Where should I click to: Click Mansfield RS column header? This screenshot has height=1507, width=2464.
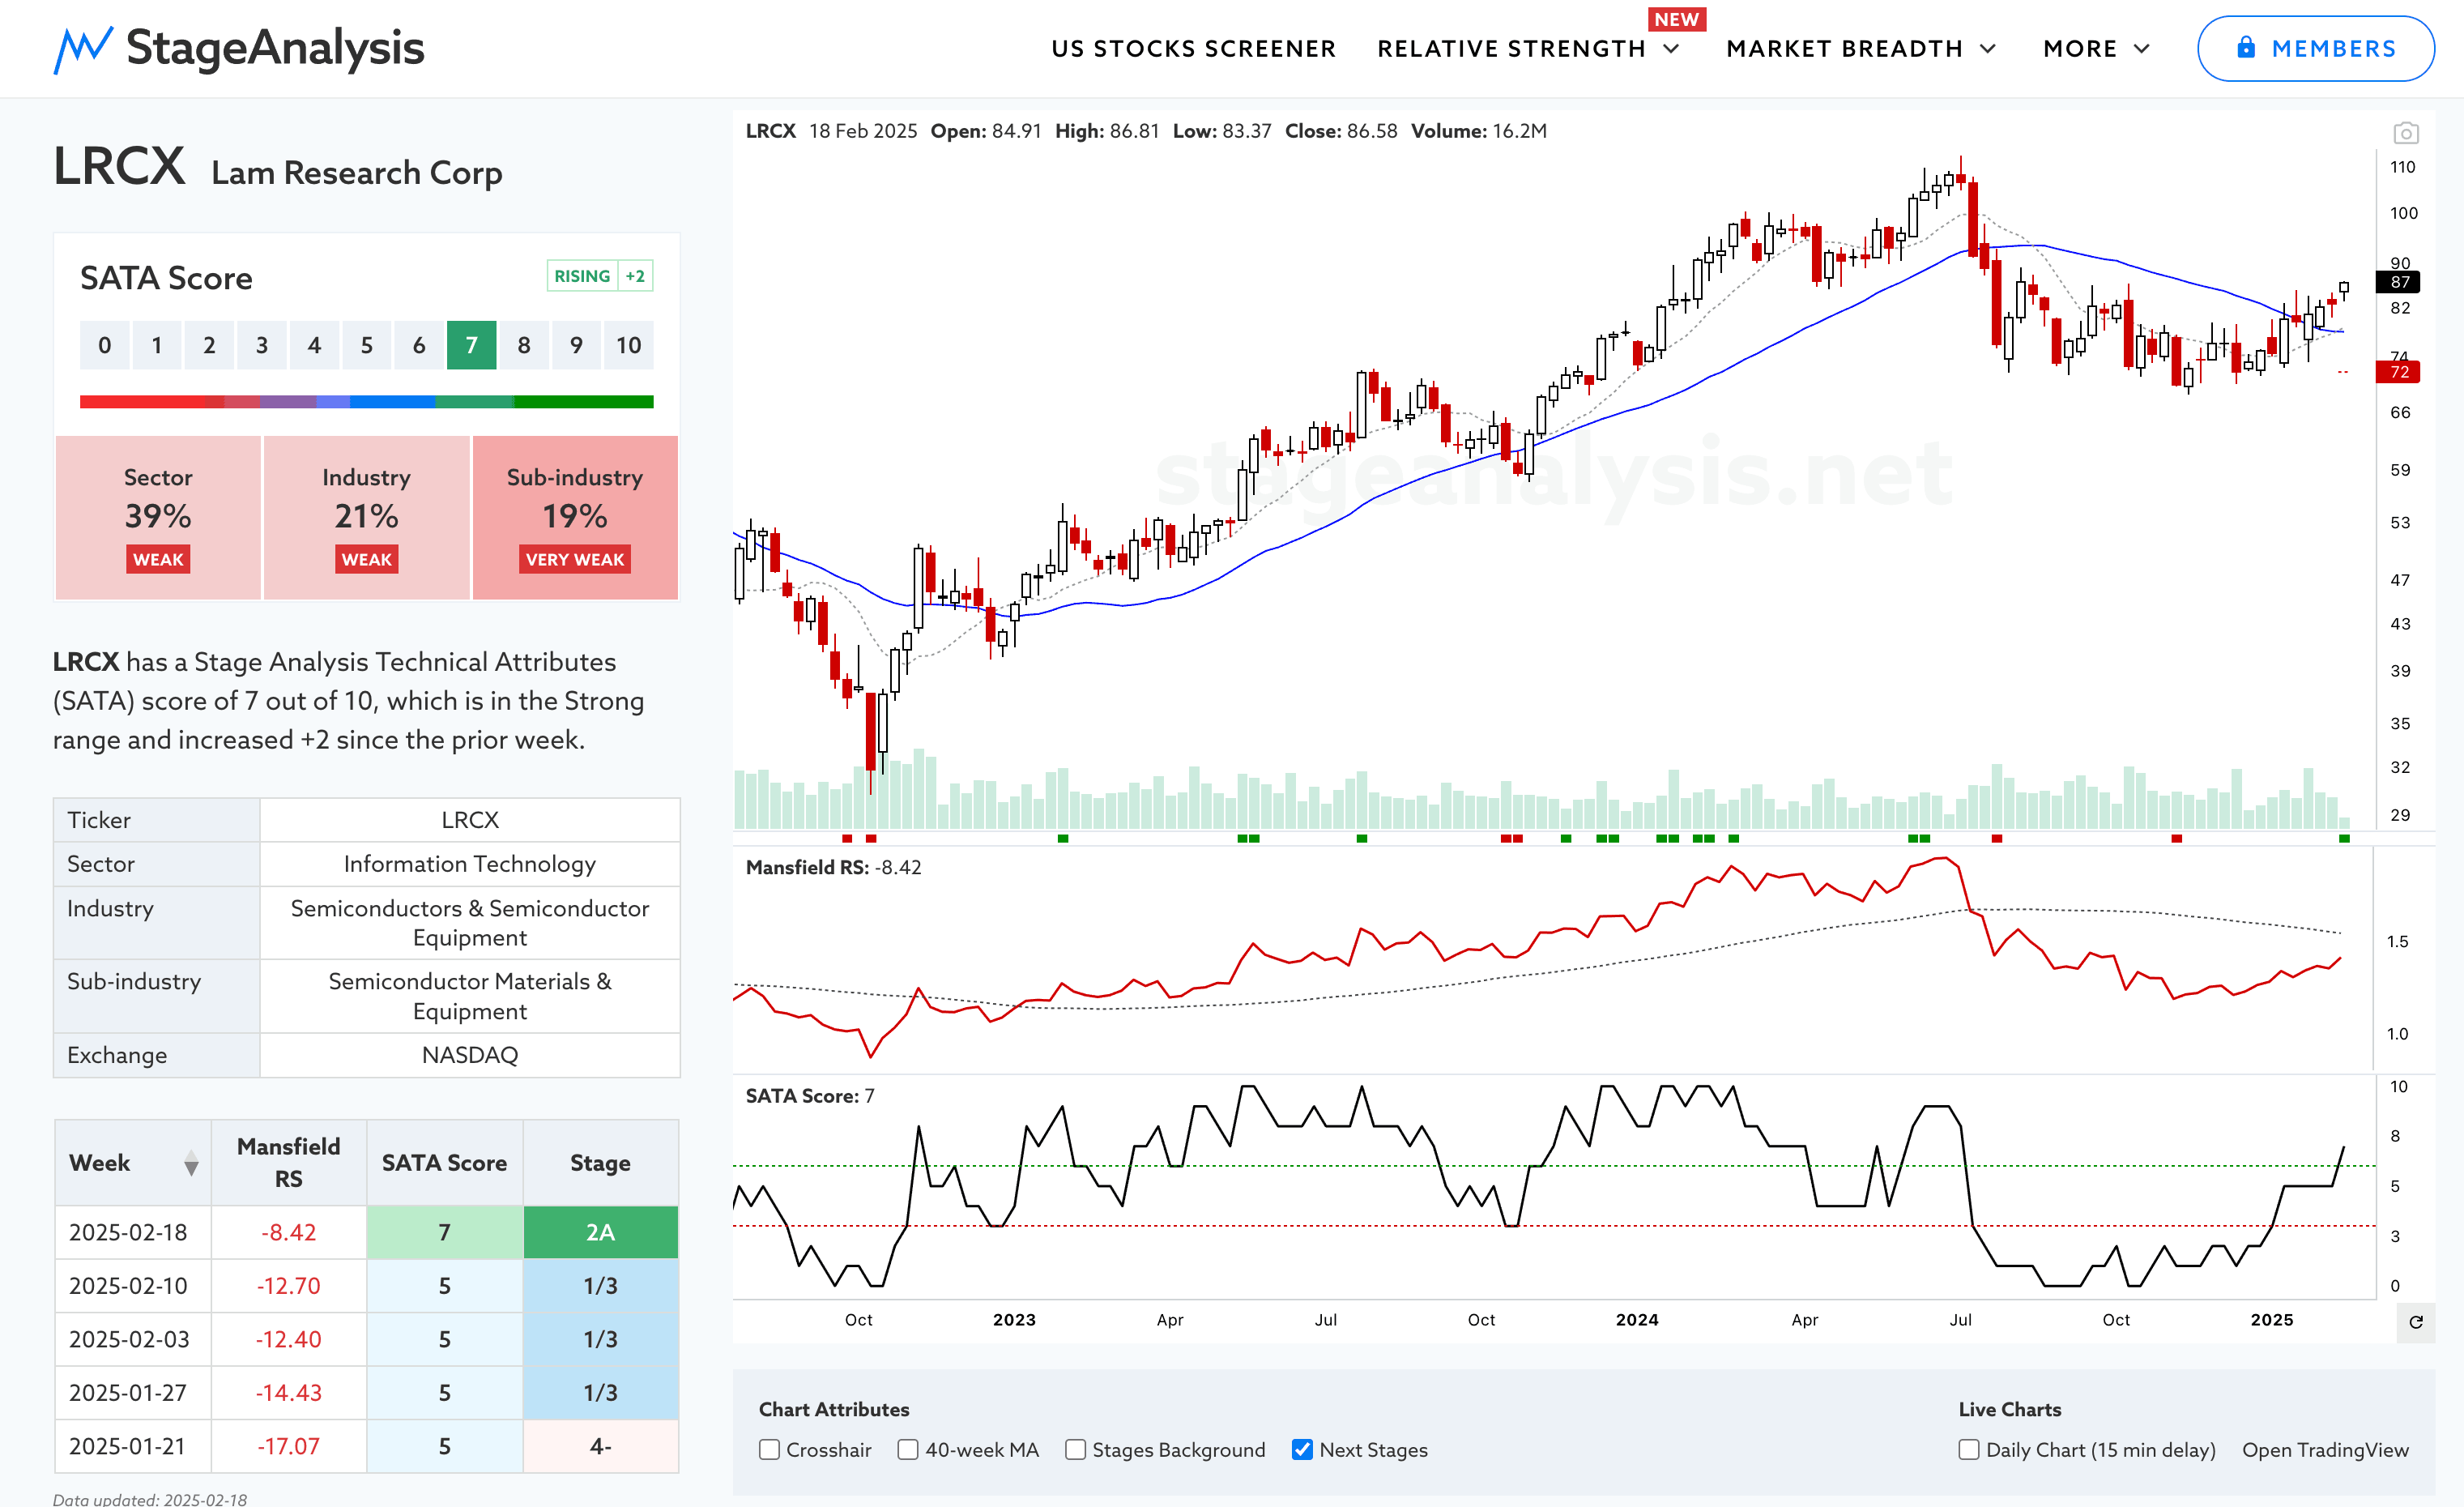pyautogui.click(x=288, y=1162)
